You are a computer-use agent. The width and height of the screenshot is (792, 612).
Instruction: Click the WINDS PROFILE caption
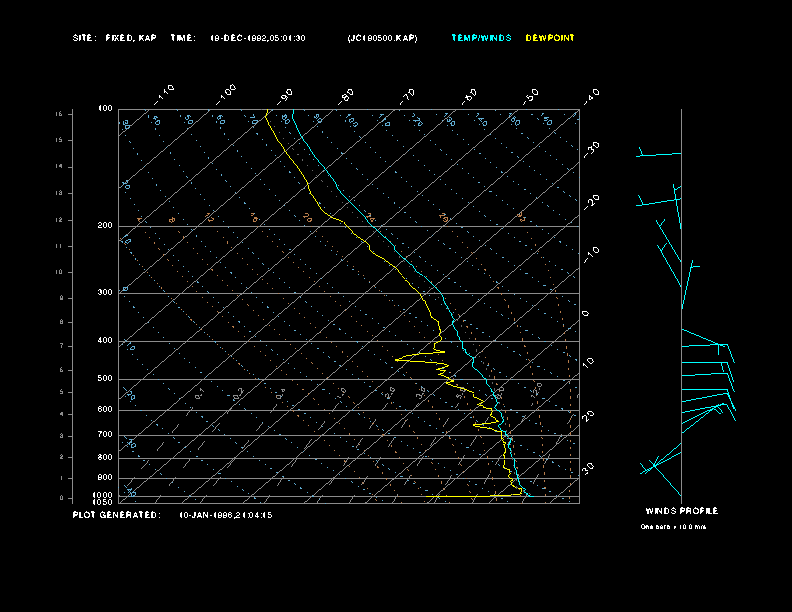(x=681, y=511)
